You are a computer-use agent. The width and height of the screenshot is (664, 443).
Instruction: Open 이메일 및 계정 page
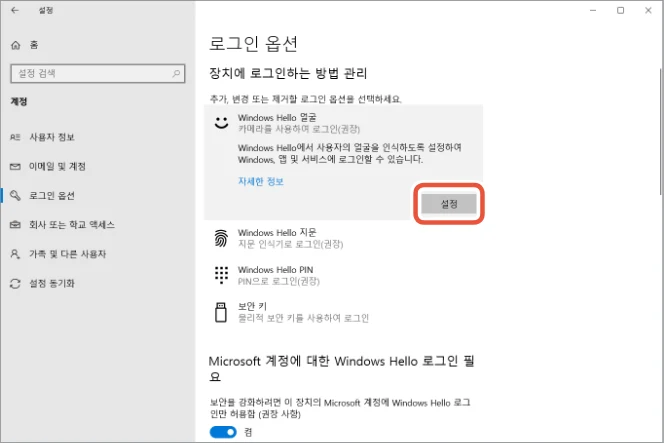(57, 166)
